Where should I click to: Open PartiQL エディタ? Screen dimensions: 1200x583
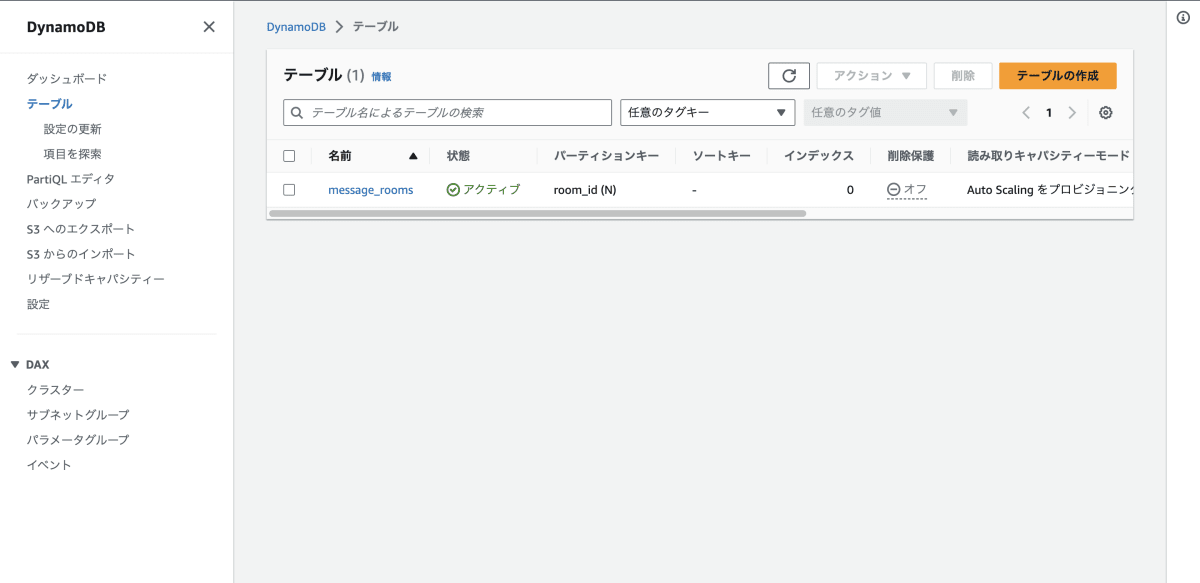[71, 179]
